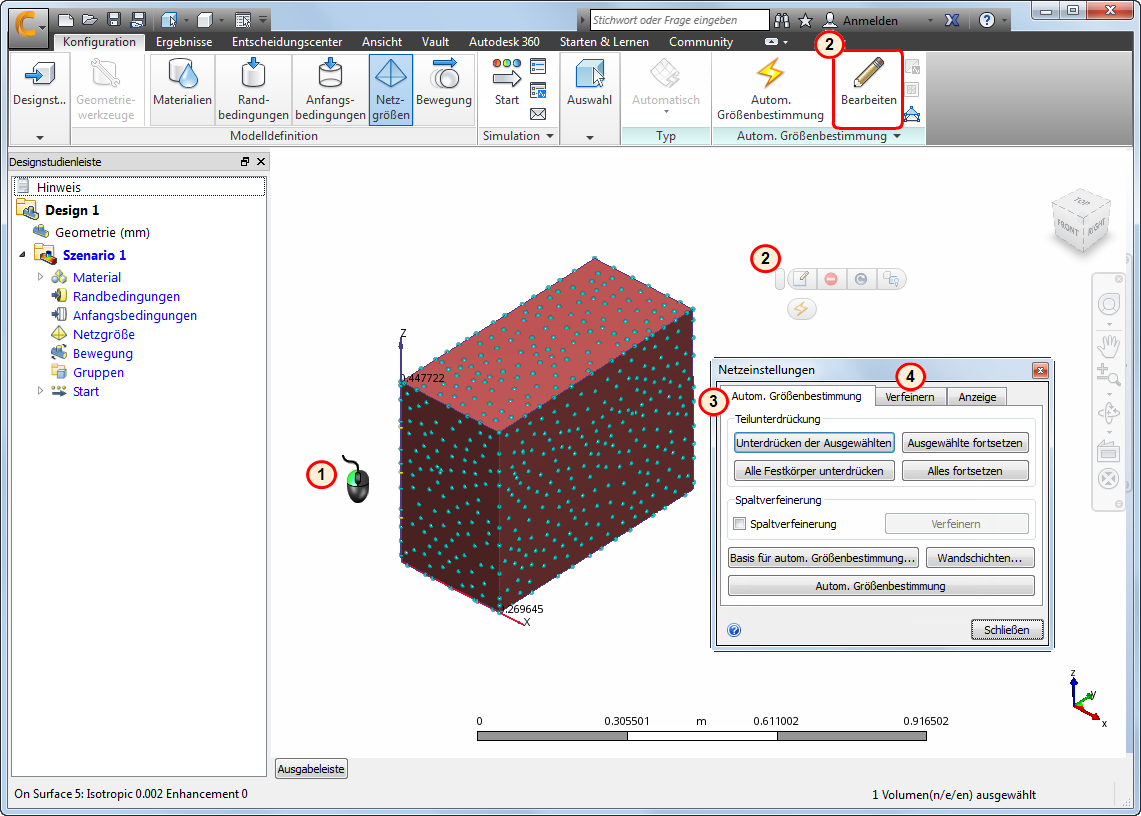This screenshot has width=1141, height=816.
Task: Click the Zoom tool in navigation bar
Action: [1108, 375]
